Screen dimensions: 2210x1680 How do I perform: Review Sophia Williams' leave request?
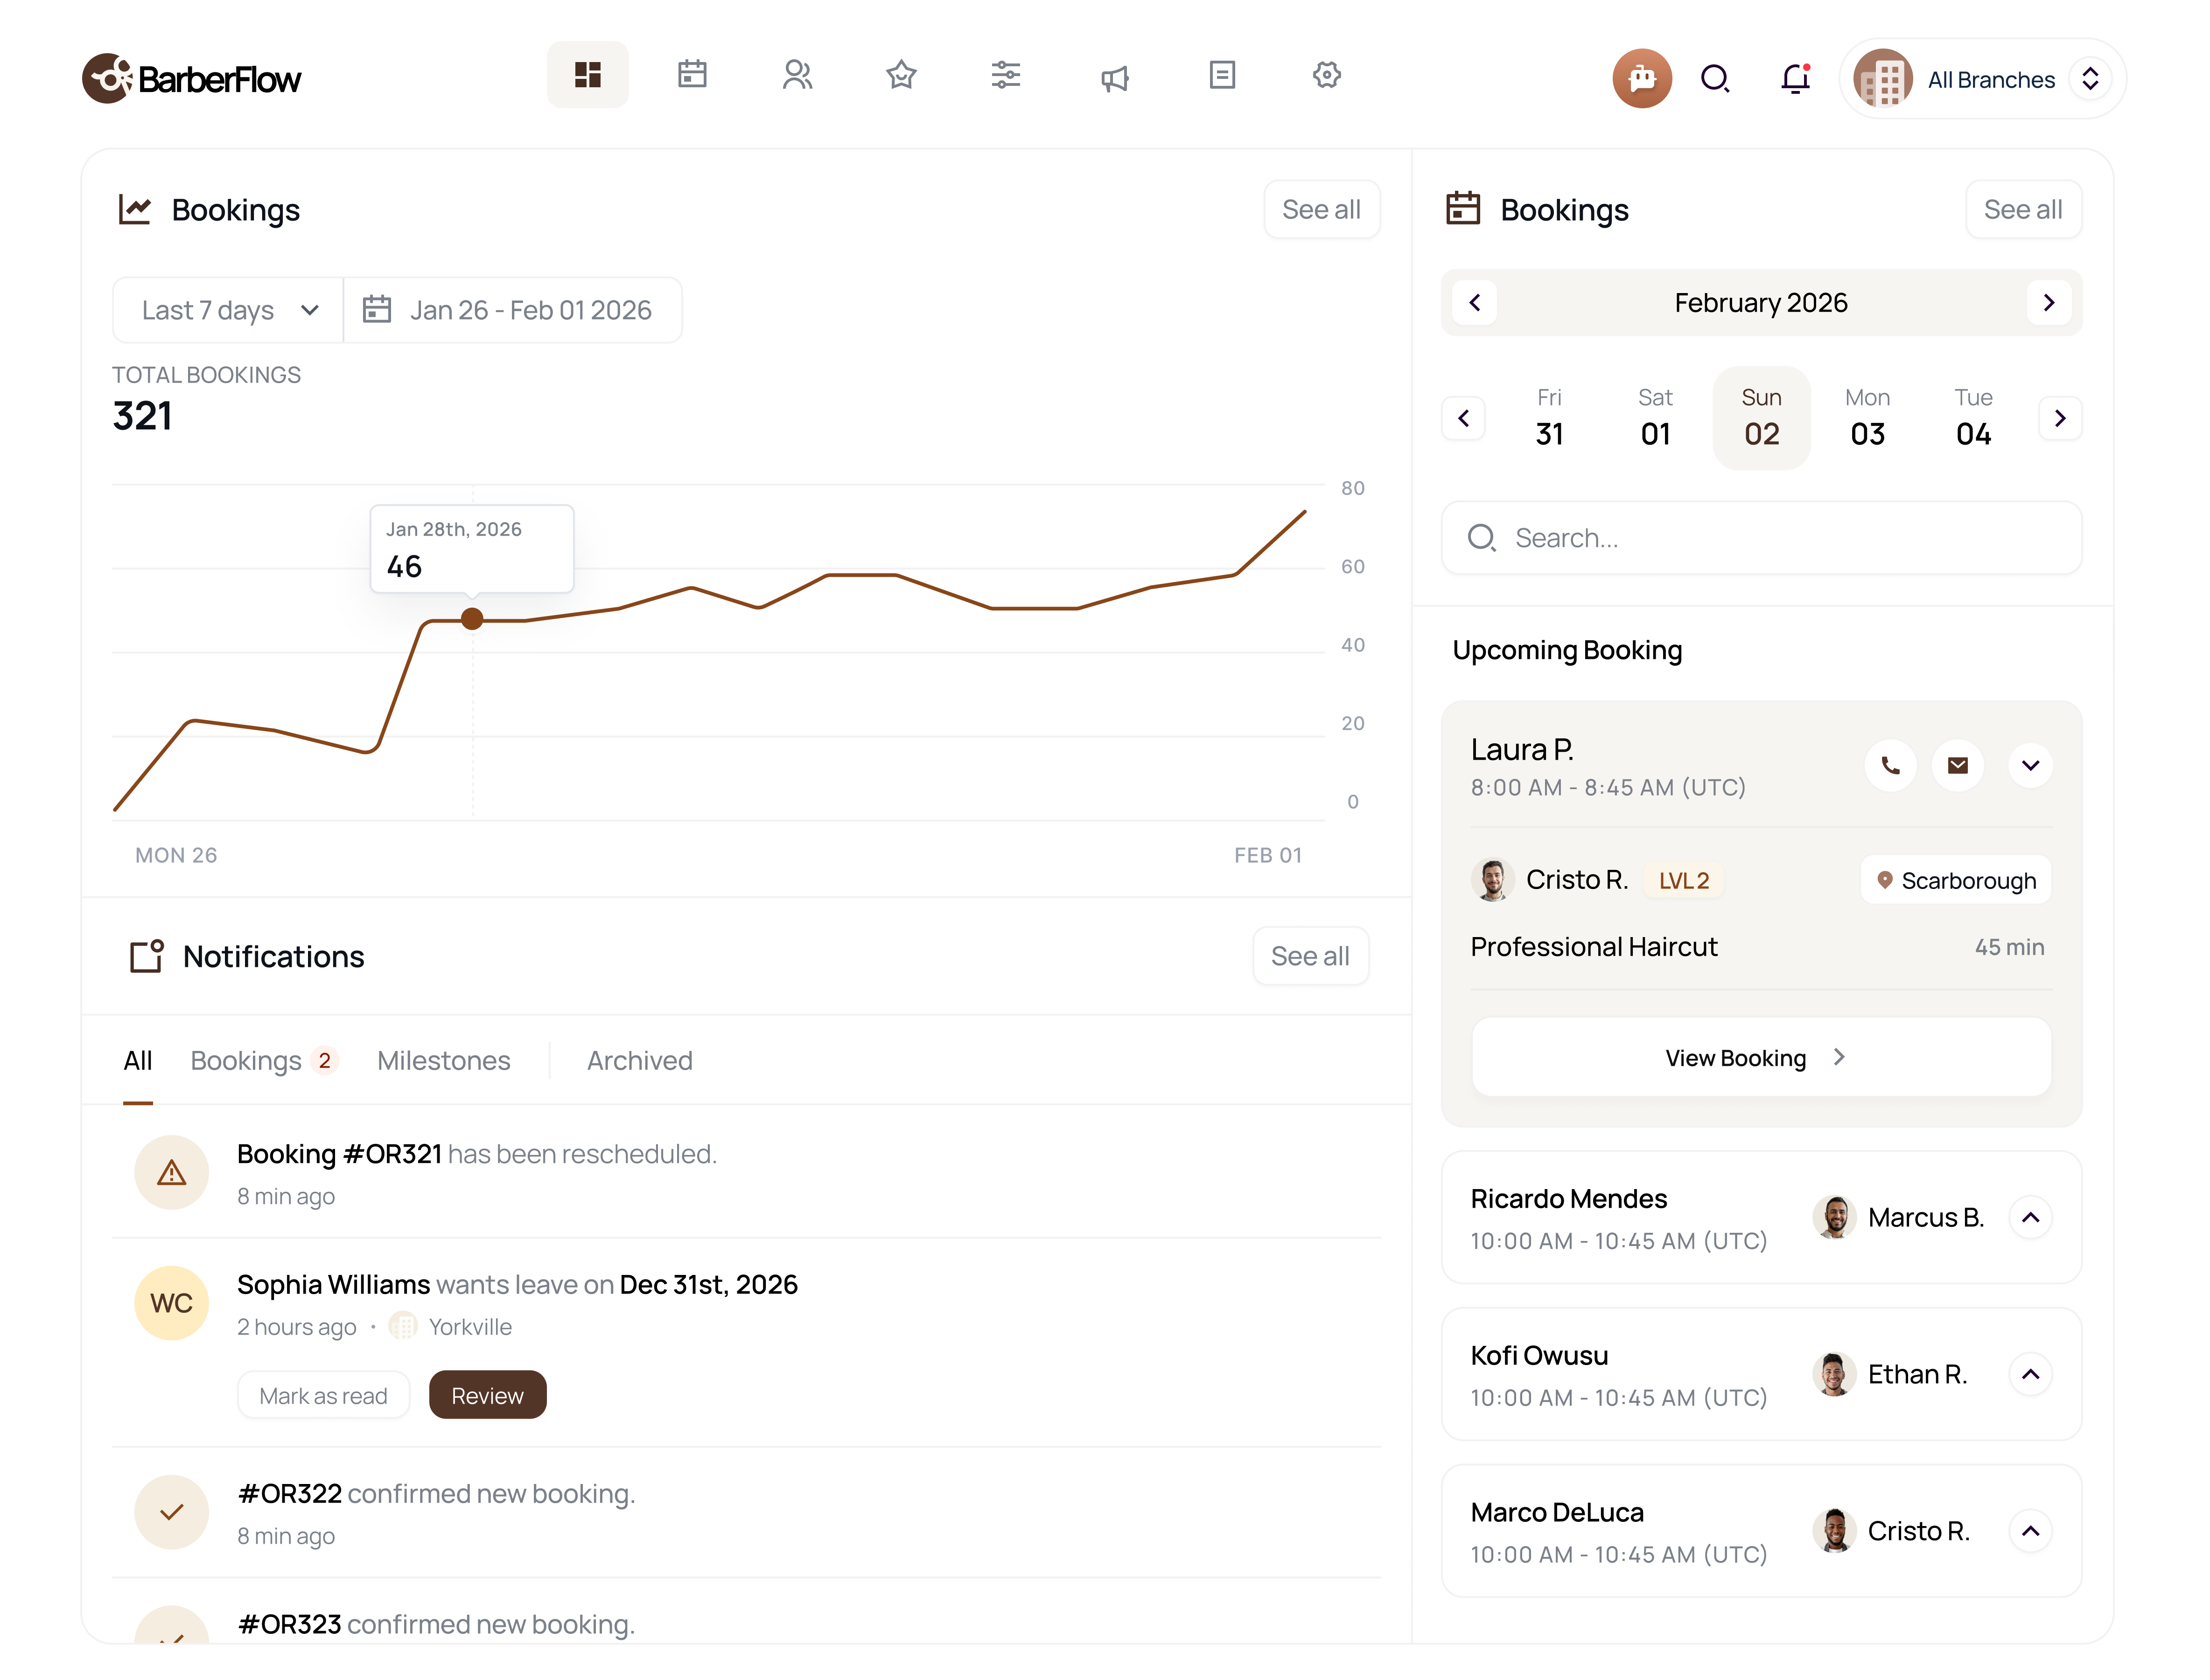(x=487, y=1394)
